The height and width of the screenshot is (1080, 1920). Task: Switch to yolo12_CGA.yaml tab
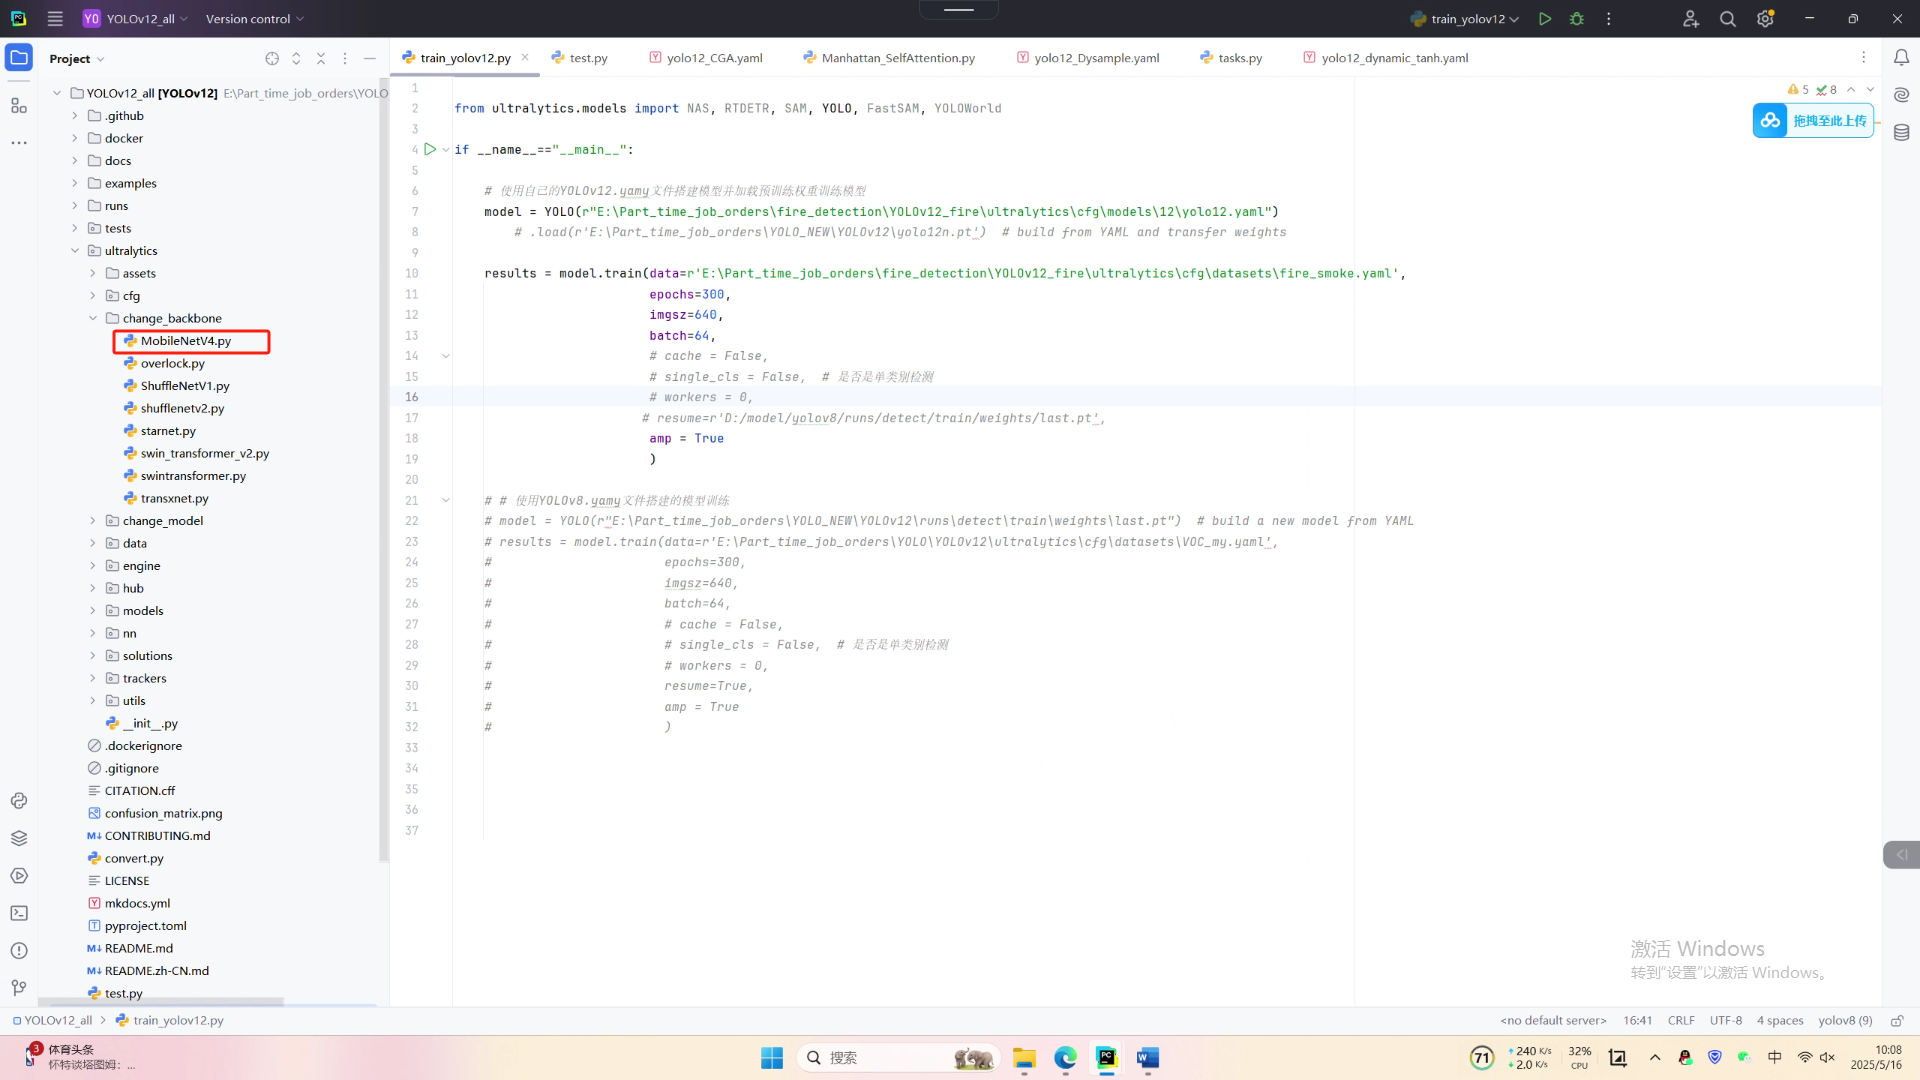point(706,58)
